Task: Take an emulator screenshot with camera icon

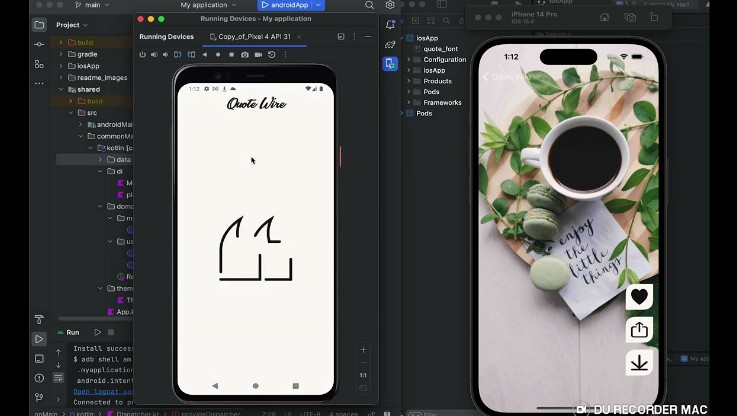Action: 245,55
